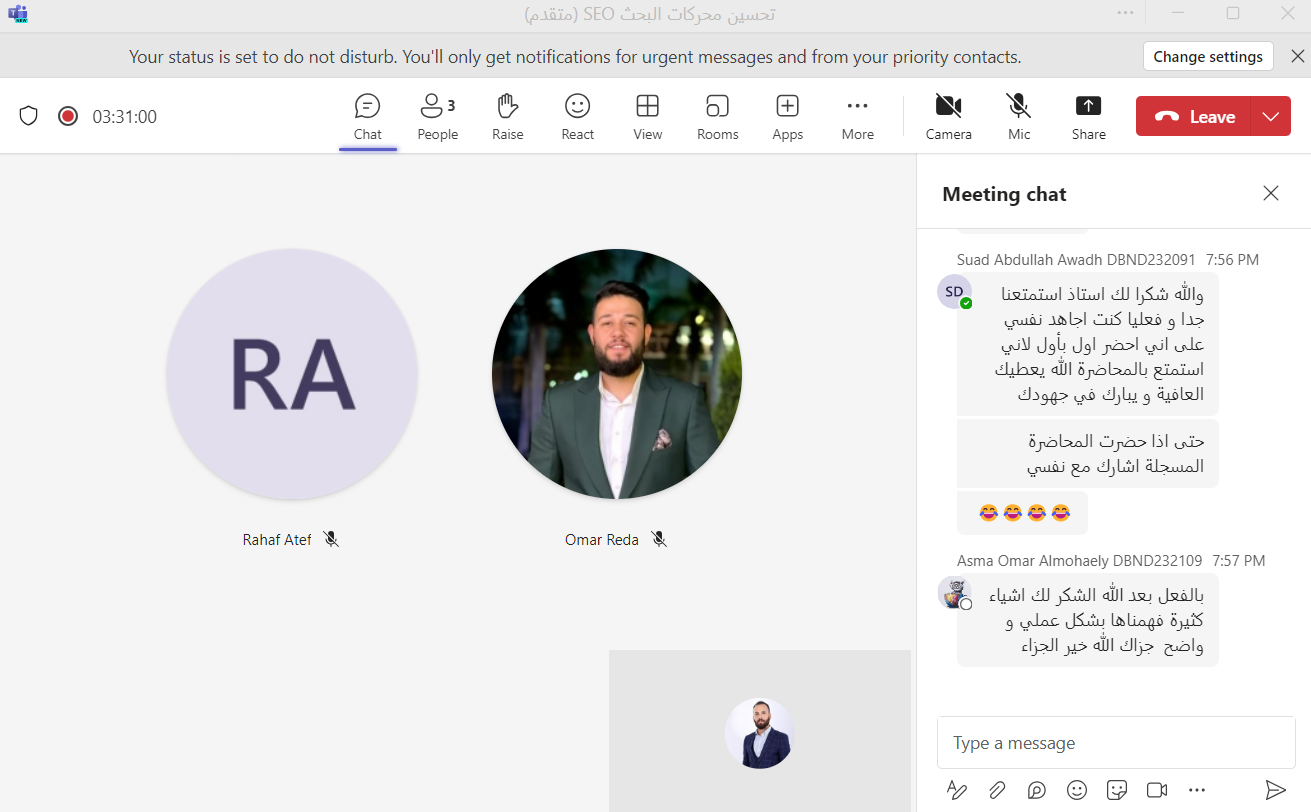Click sender name Asma Omar Almohaely DBND232109
The width and height of the screenshot is (1311, 812).
pos(1079,561)
